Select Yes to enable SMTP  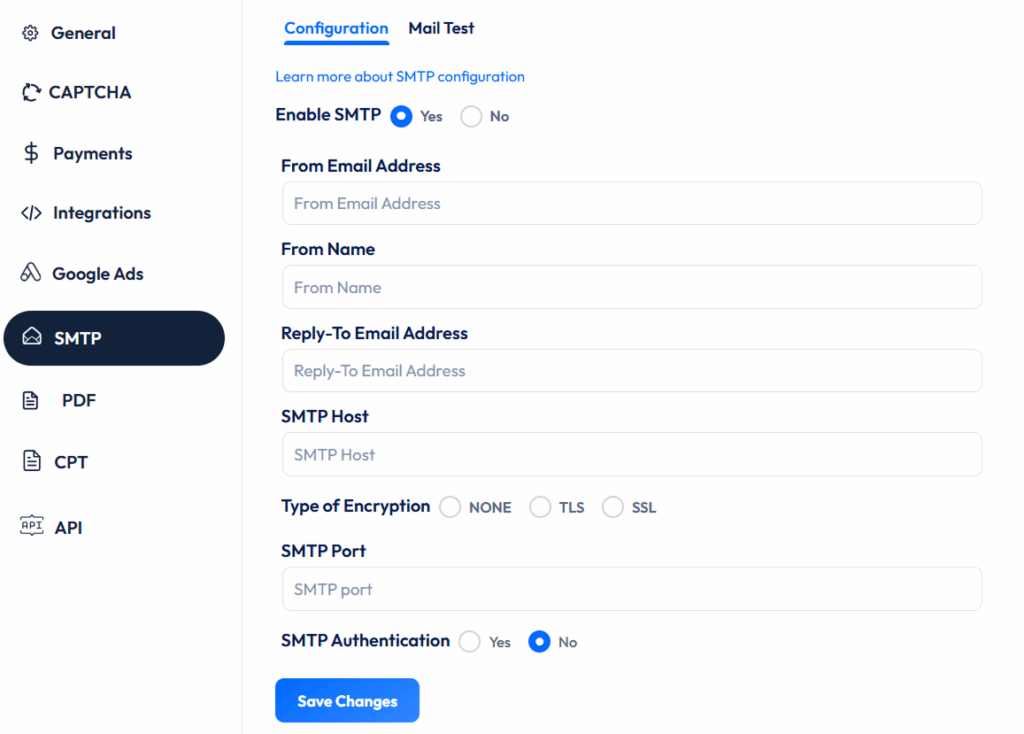pyautogui.click(x=400, y=116)
